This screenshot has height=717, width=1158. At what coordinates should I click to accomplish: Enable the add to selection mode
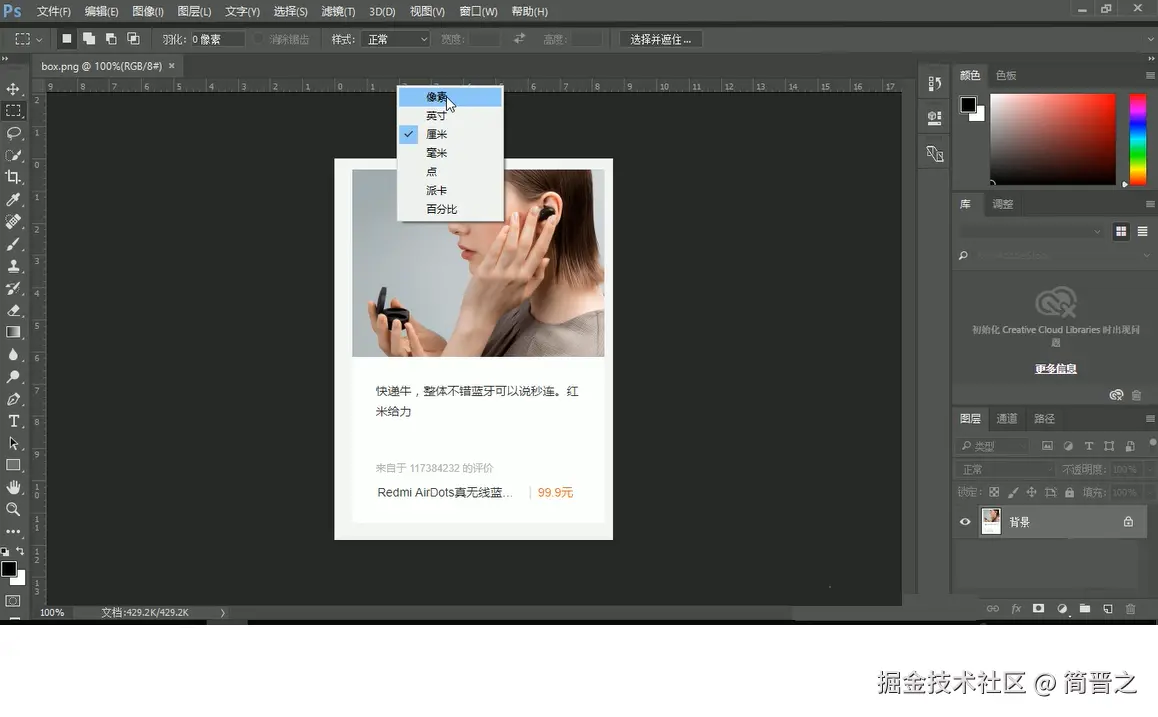pyautogui.click(x=89, y=39)
